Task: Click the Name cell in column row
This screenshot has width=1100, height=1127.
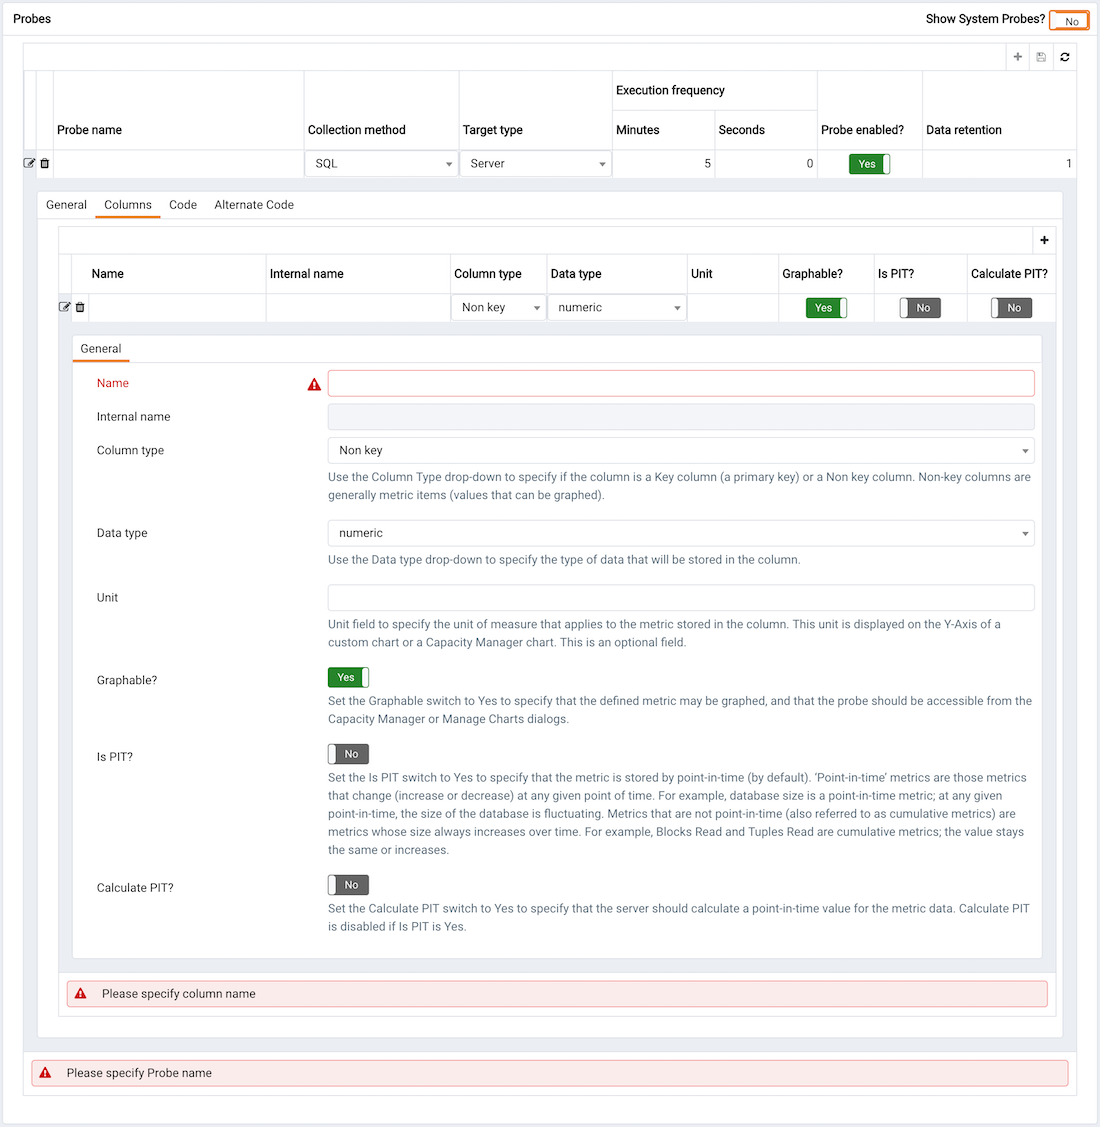Action: pyautogui.click(x=177, y=308)
